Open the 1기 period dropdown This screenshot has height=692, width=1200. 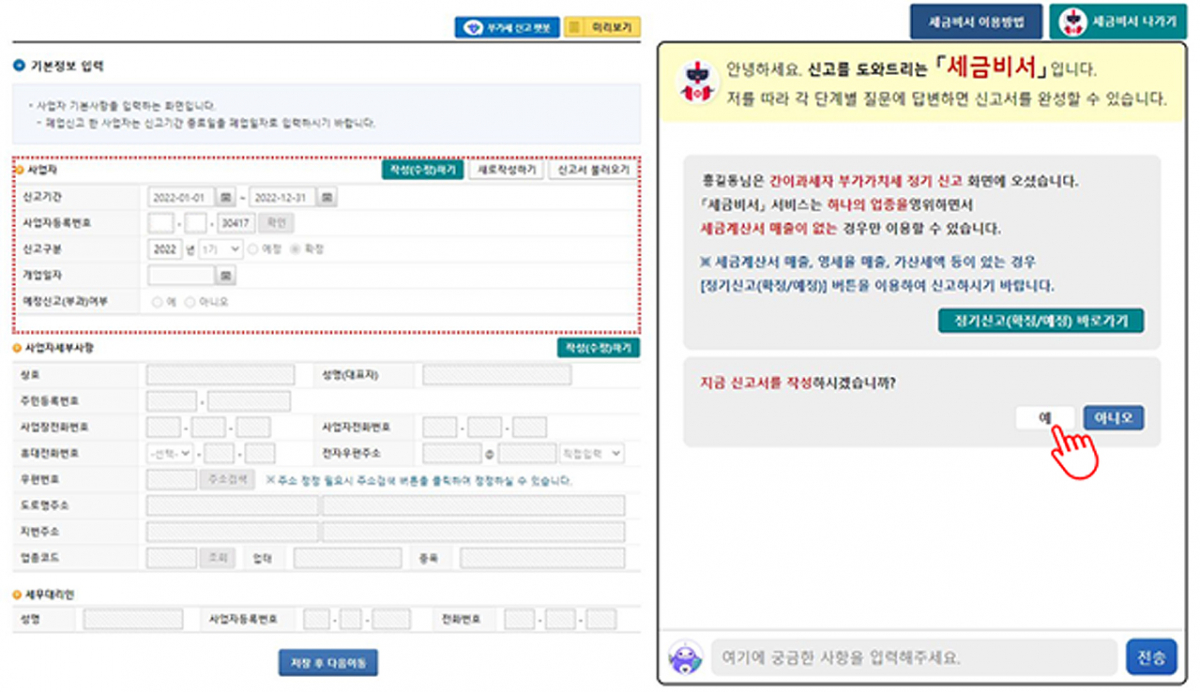click(x=220, y=249)
